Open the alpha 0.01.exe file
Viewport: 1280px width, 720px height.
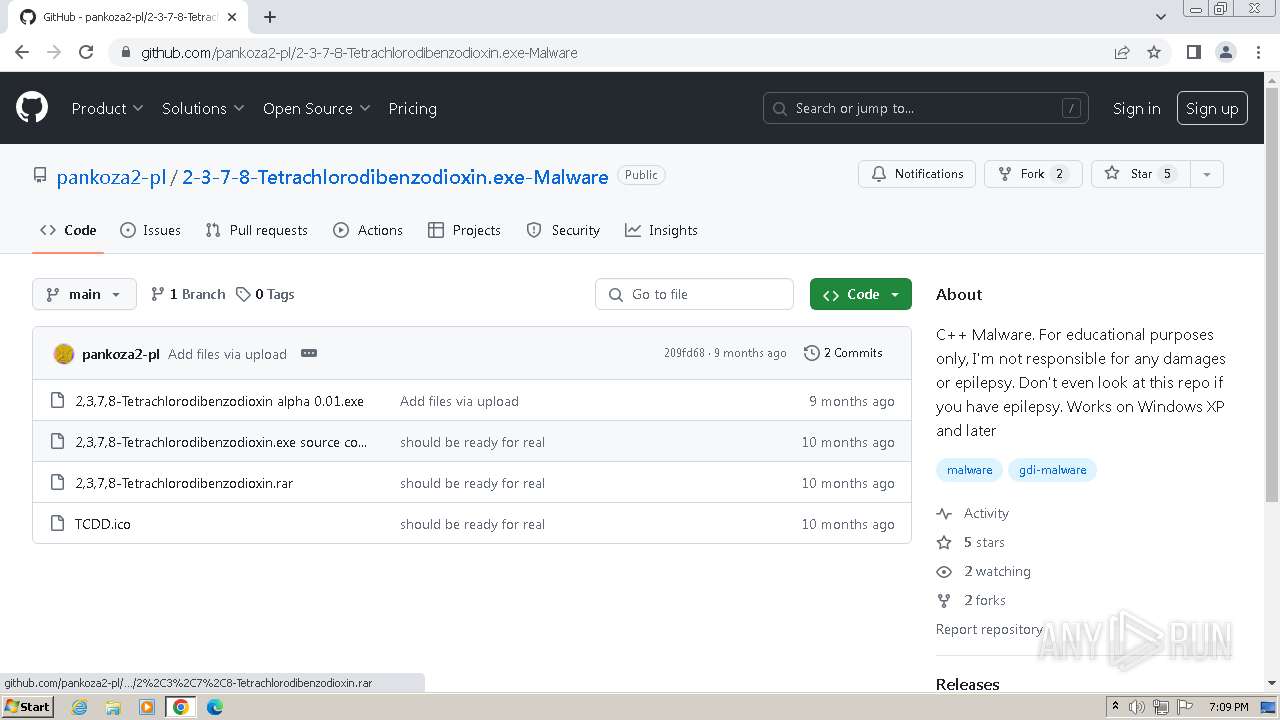[219, 401]
